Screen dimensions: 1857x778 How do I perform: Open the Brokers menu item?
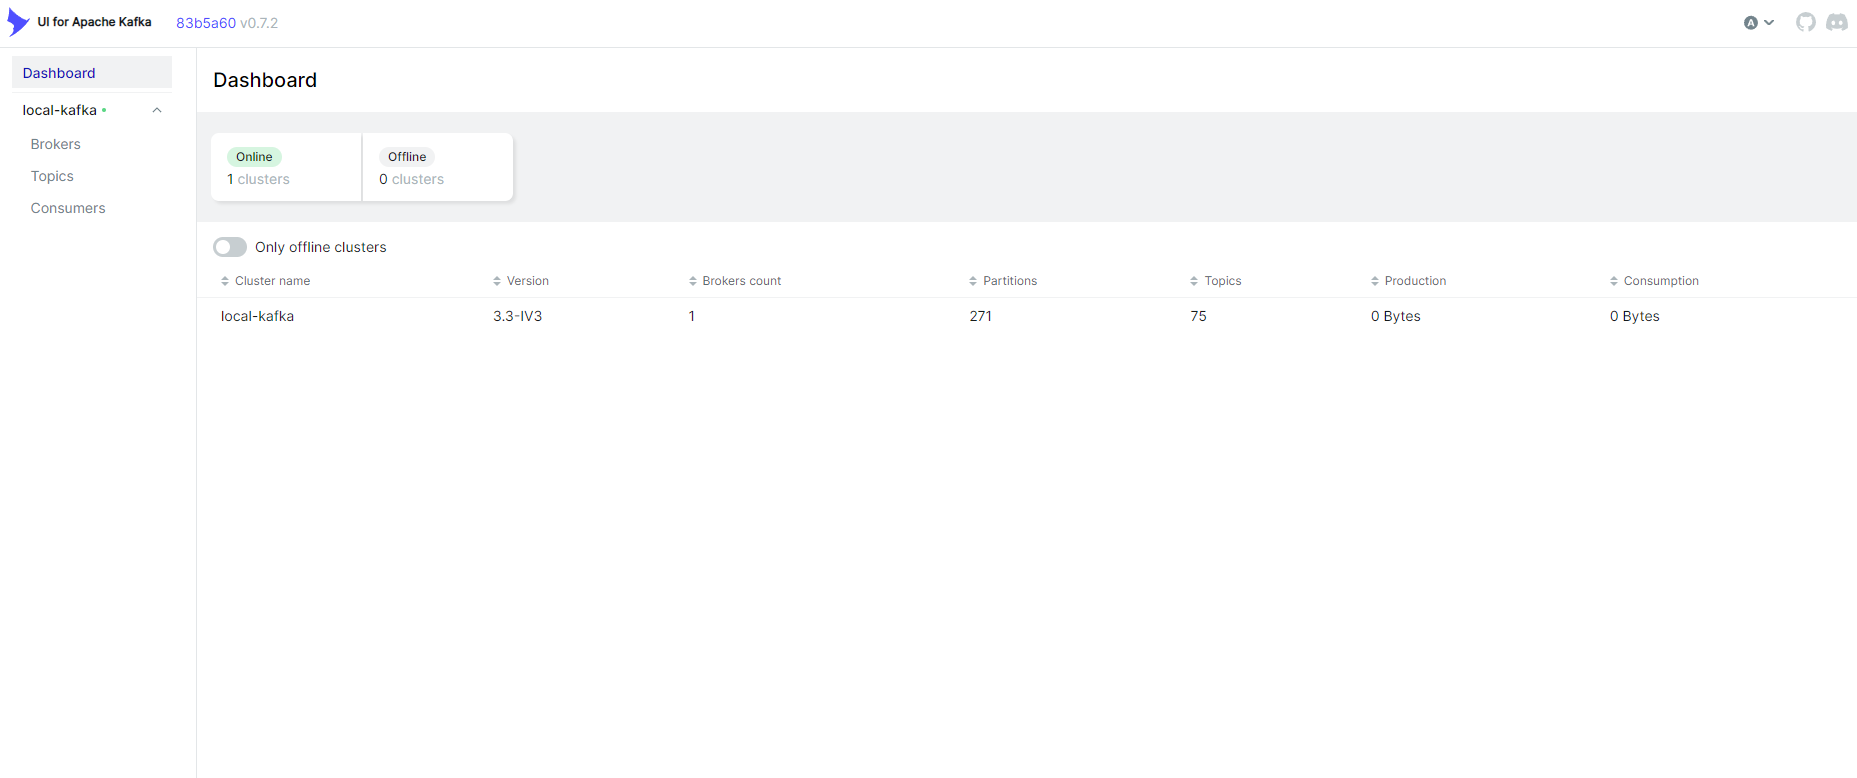[x=56, y=144]
